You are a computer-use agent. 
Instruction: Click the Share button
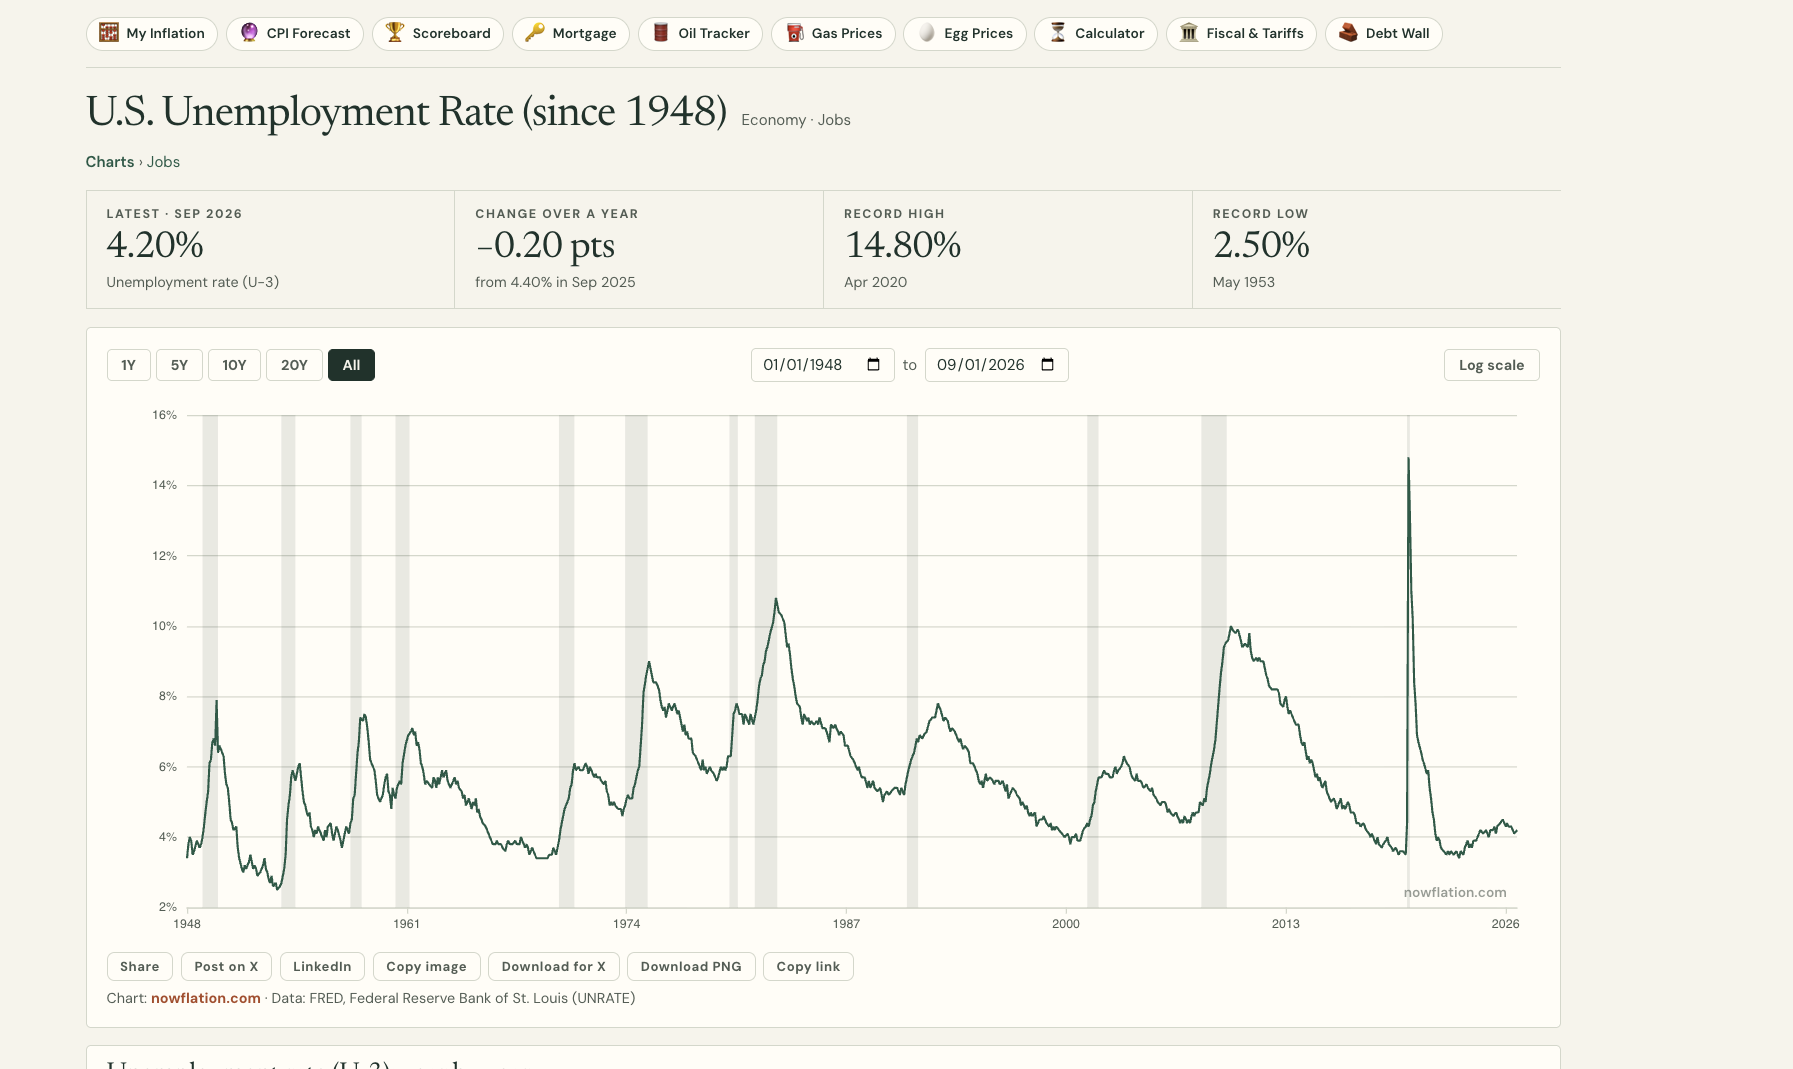click(x=139, y=966)
